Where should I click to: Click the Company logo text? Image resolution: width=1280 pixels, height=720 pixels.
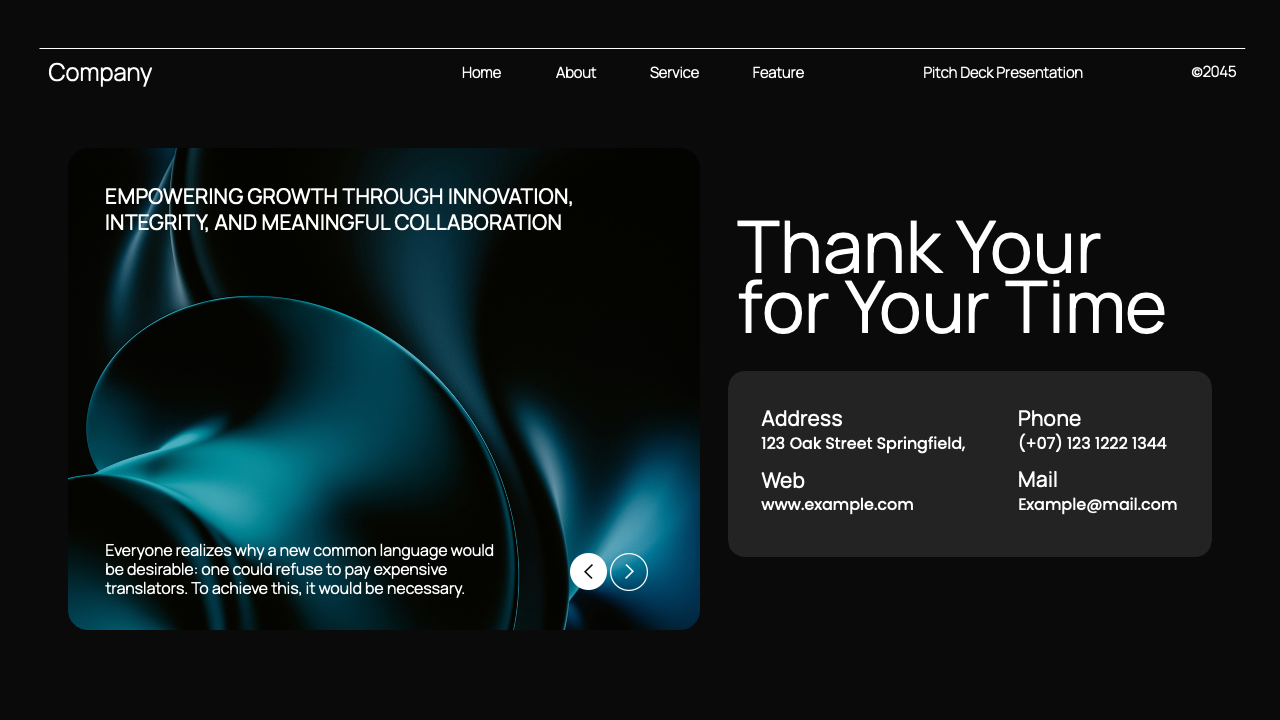(x=100, y=73)
